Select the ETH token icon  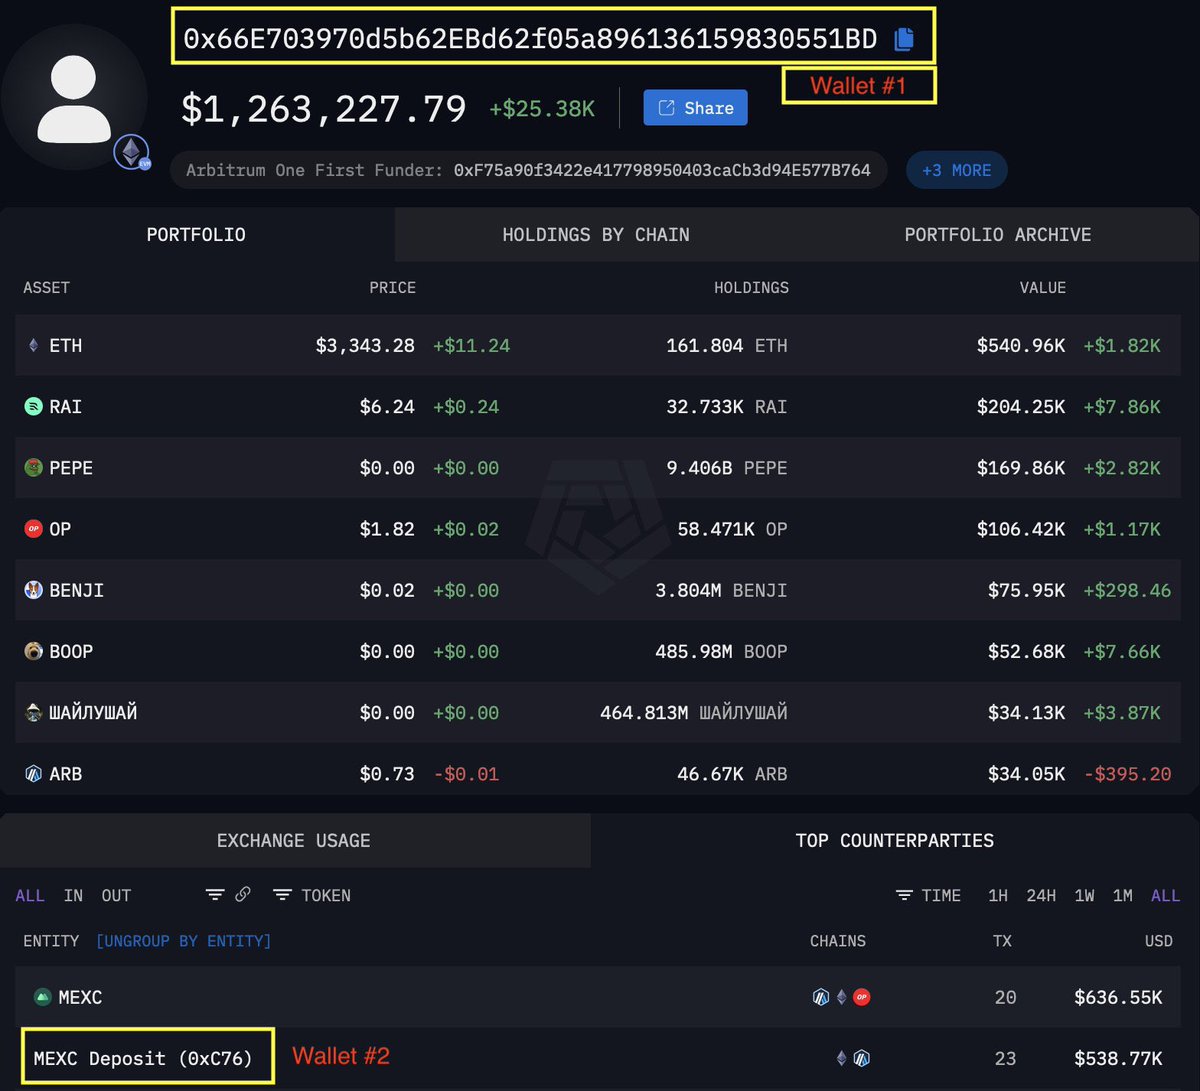[32, 345]
